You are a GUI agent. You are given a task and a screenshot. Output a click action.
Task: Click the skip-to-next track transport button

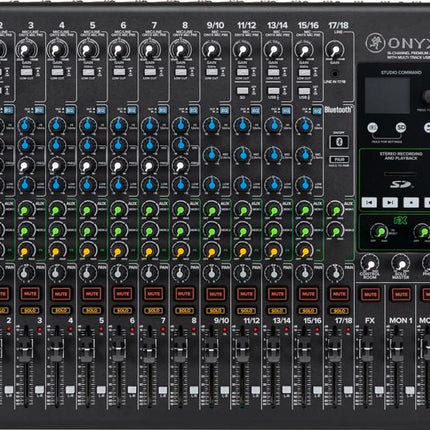click(x=390, y=202)
